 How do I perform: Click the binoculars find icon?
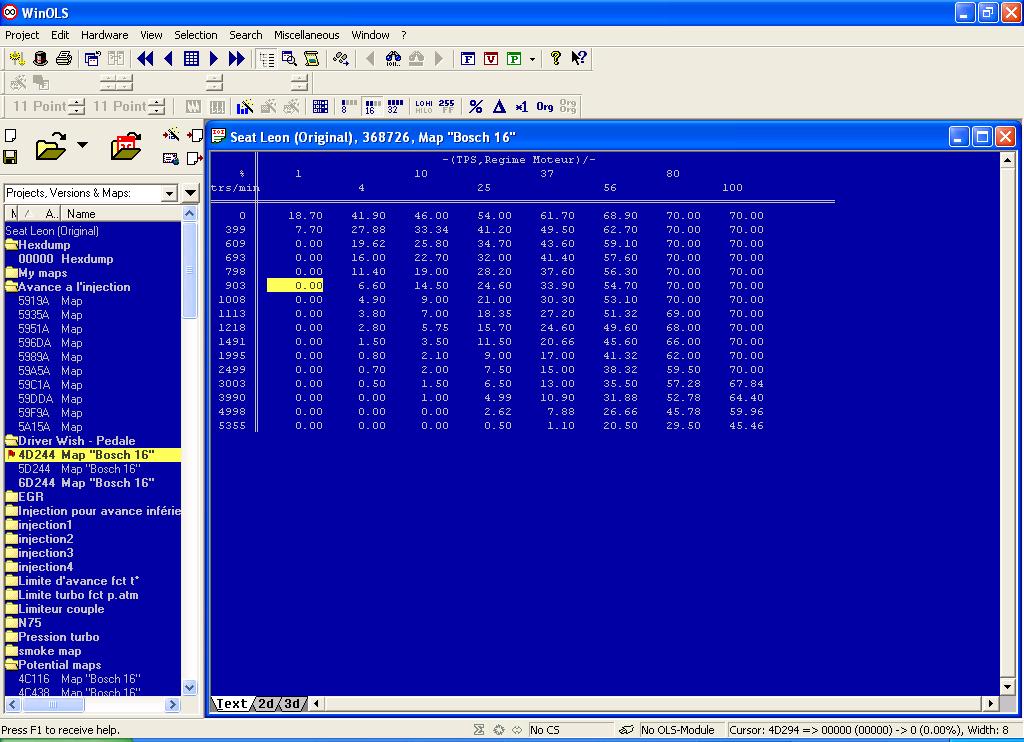pos(393,59)
